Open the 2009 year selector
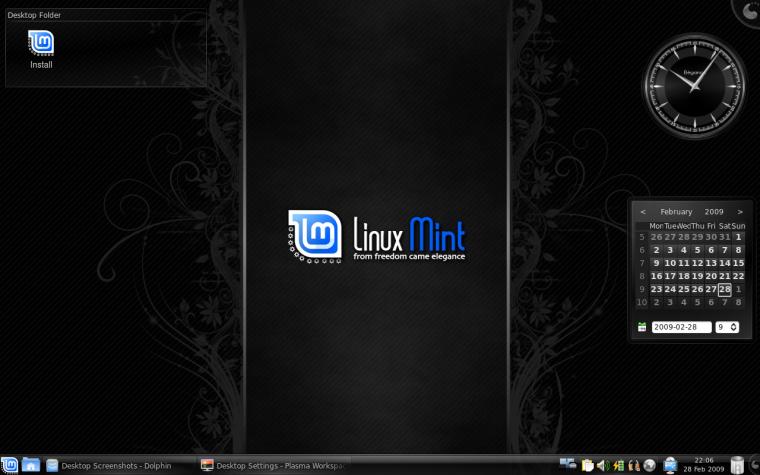 click(714, 212)
